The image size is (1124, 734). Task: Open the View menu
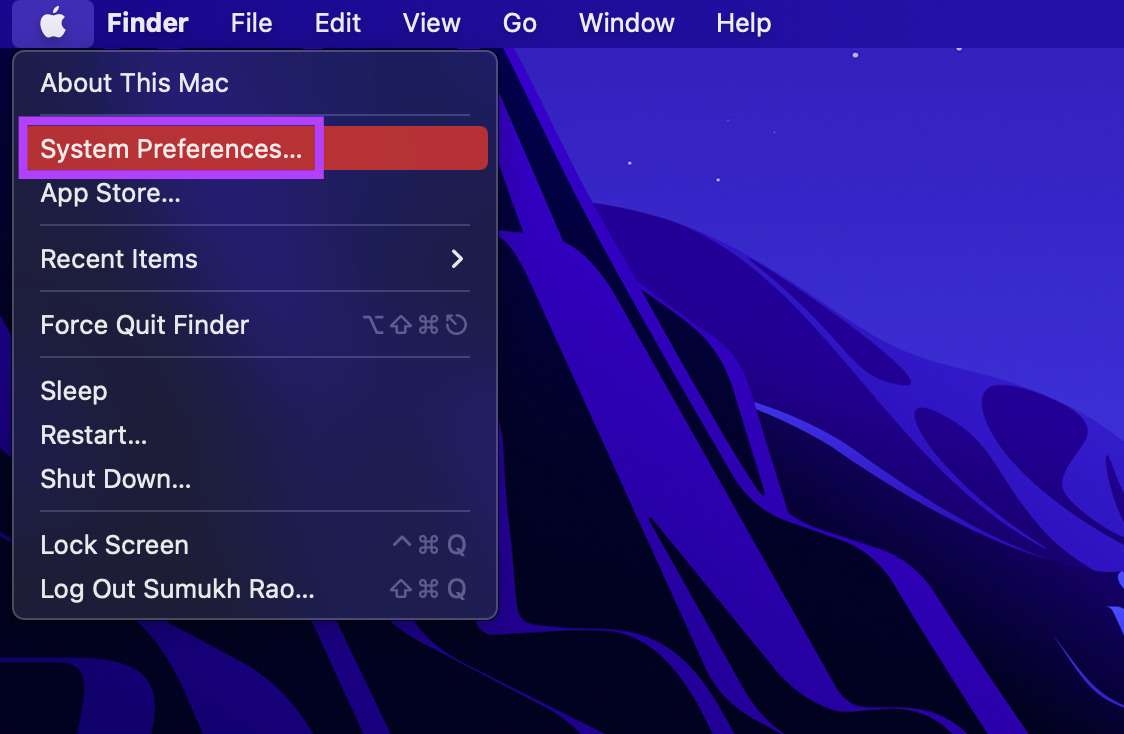tap(431, 23)
